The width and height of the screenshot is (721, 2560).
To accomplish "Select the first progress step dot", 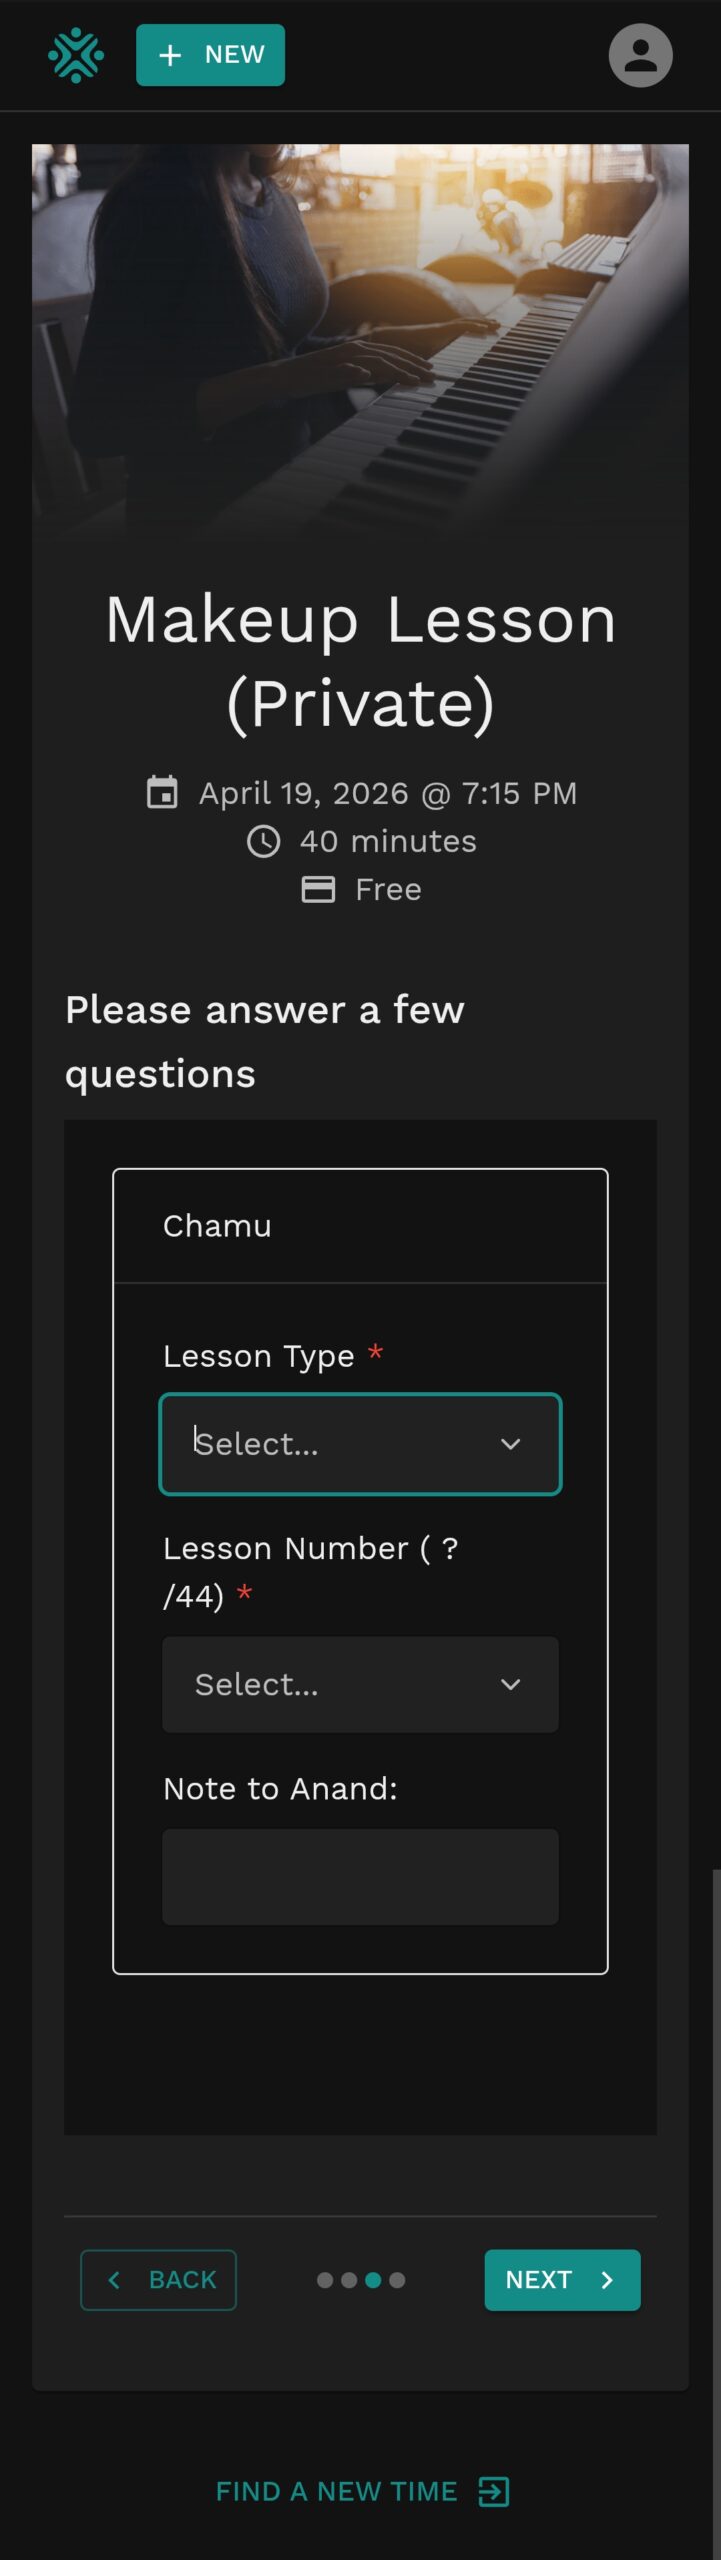I will pyautogui.click(x=325, y=2280).
